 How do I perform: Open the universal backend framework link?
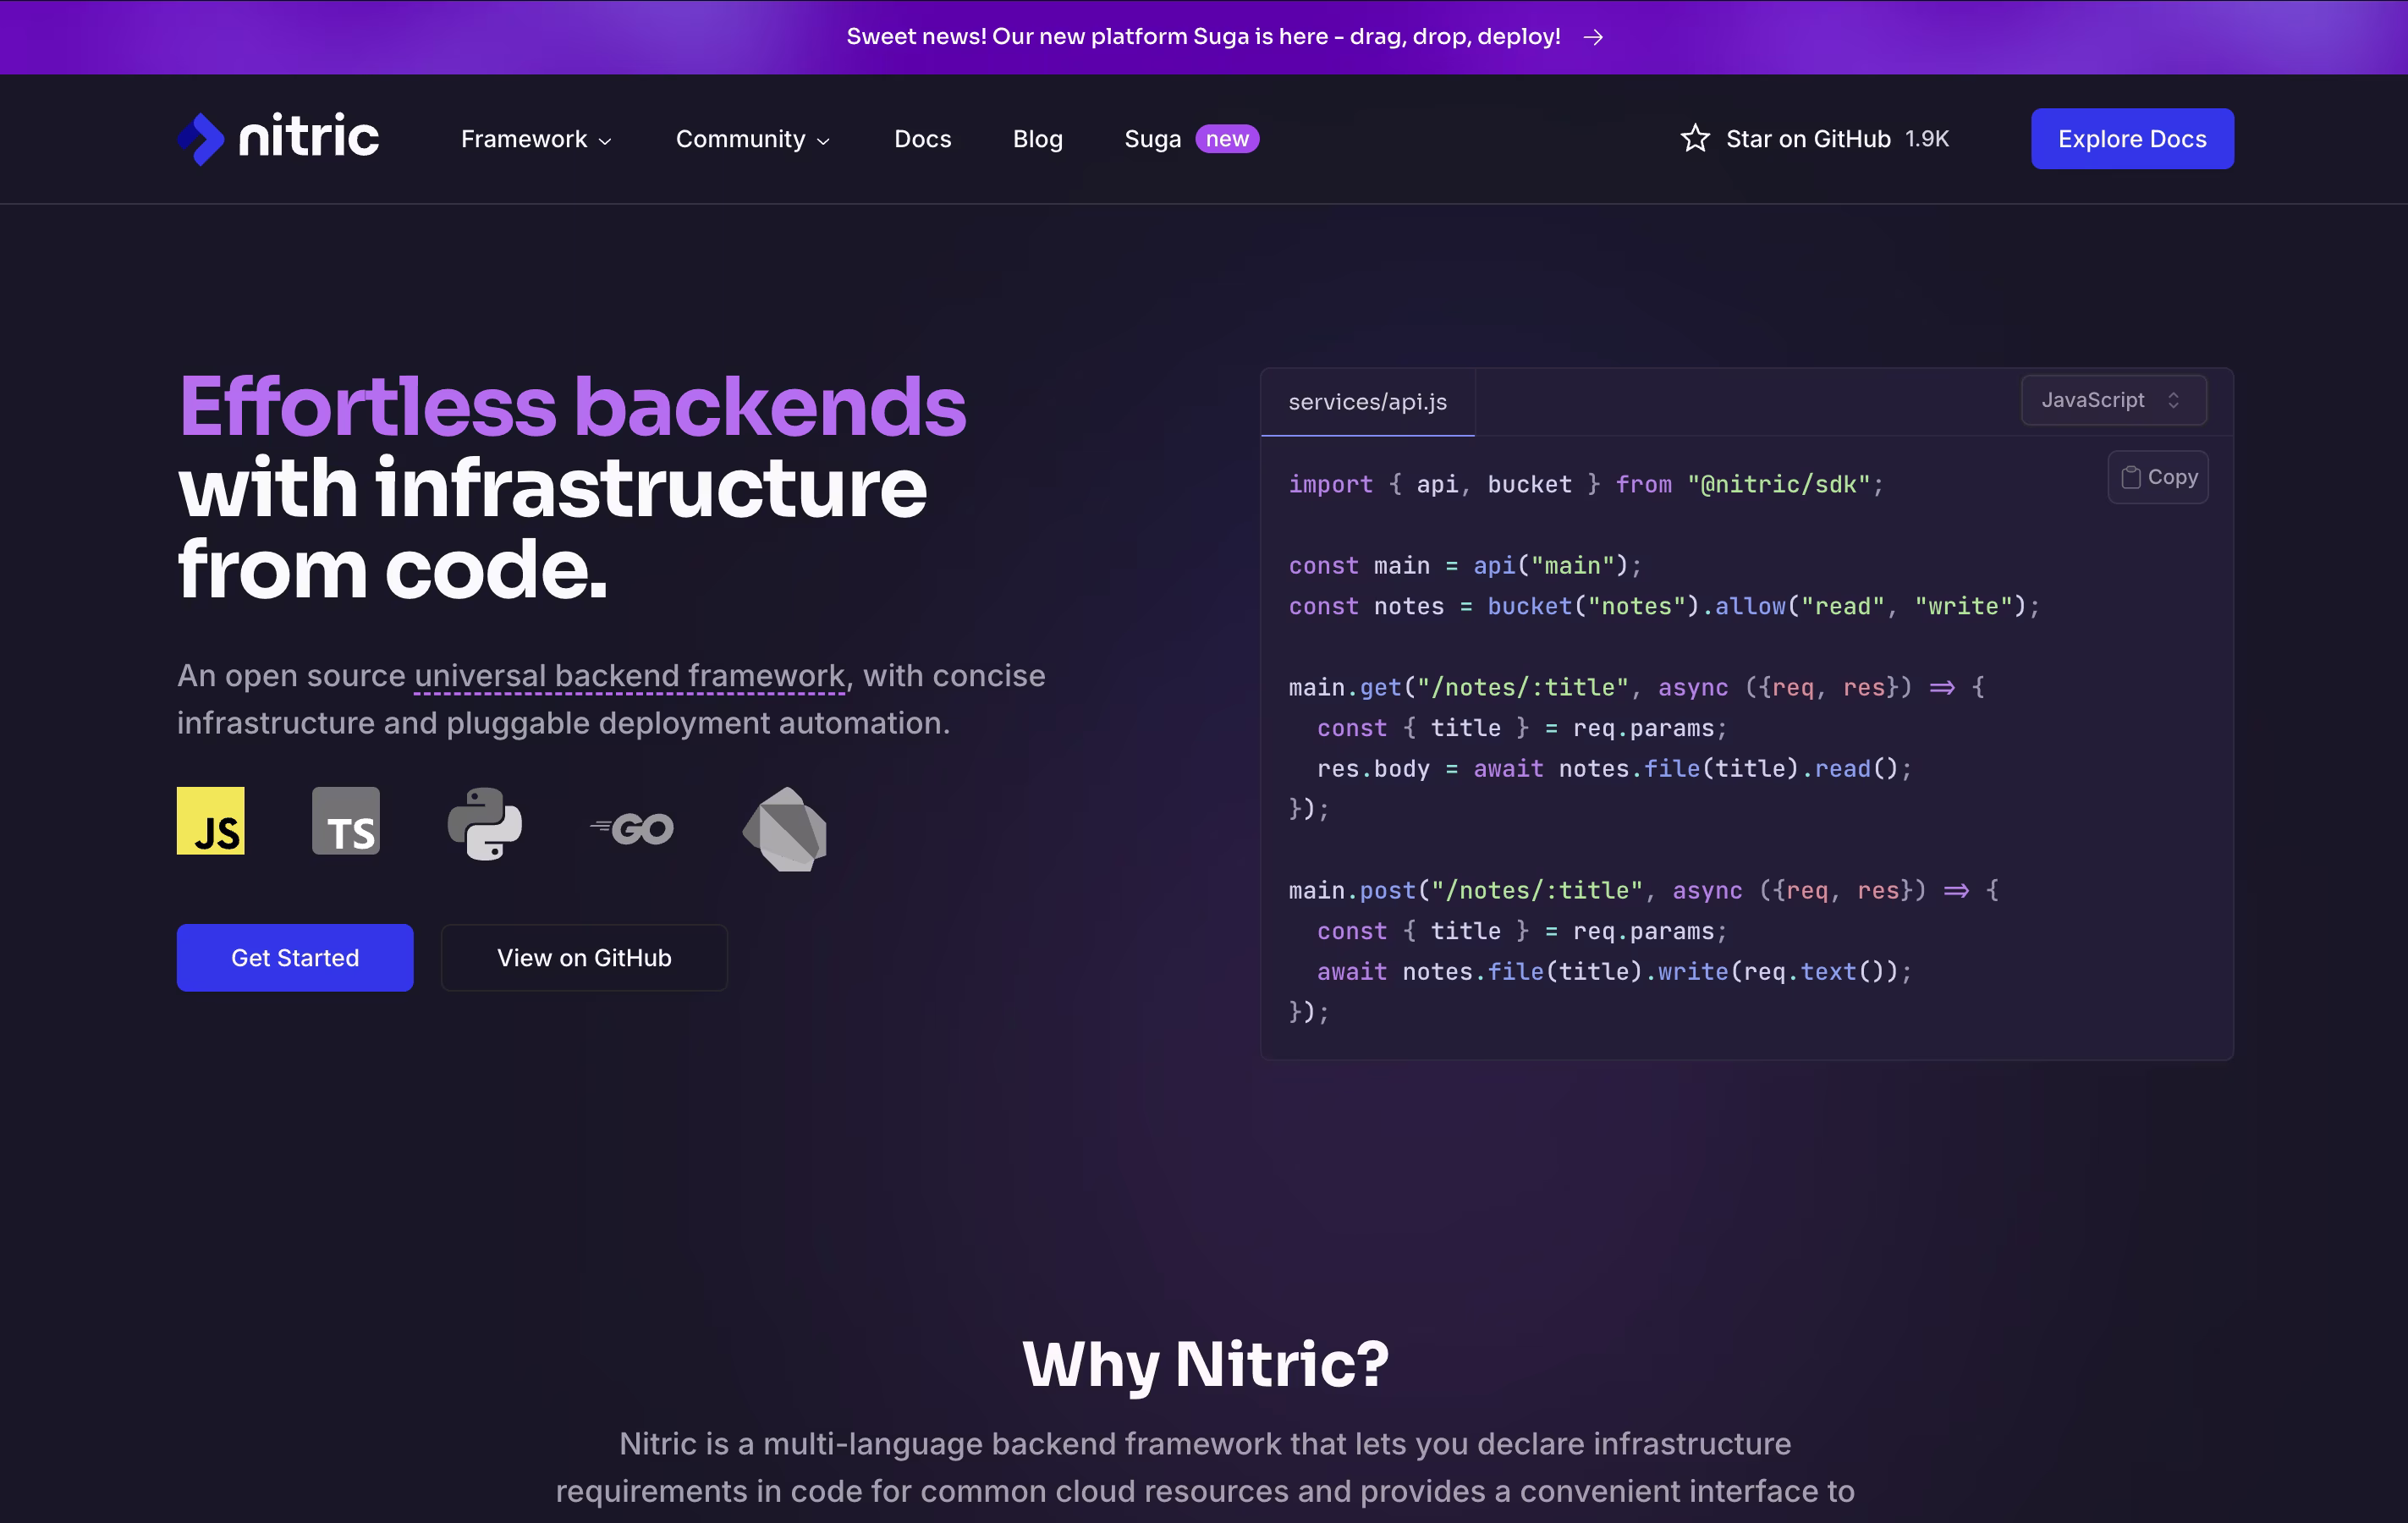(630, 676)
